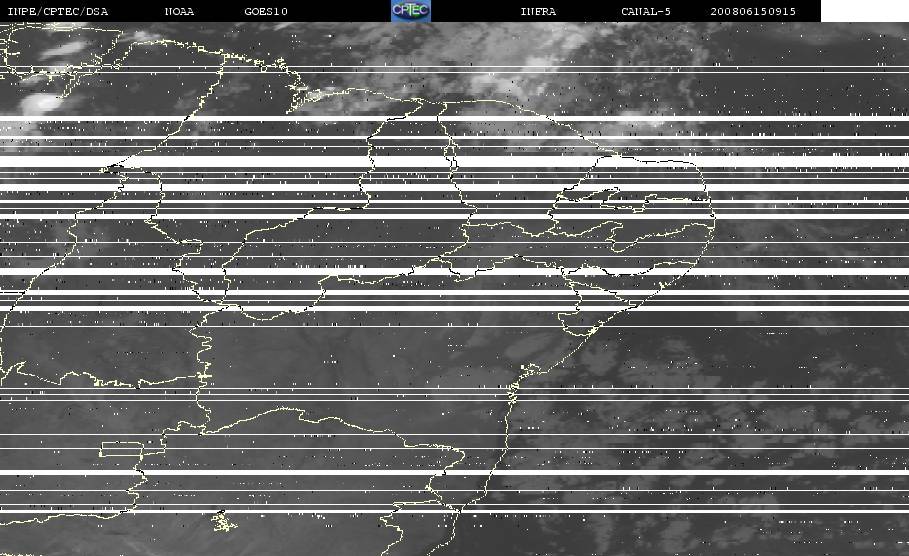Image resolution: width=909 pixels, height=556 pixels.
Task: Click empty black header area between GOES10 and logo
Action: (x=339, y=11)
